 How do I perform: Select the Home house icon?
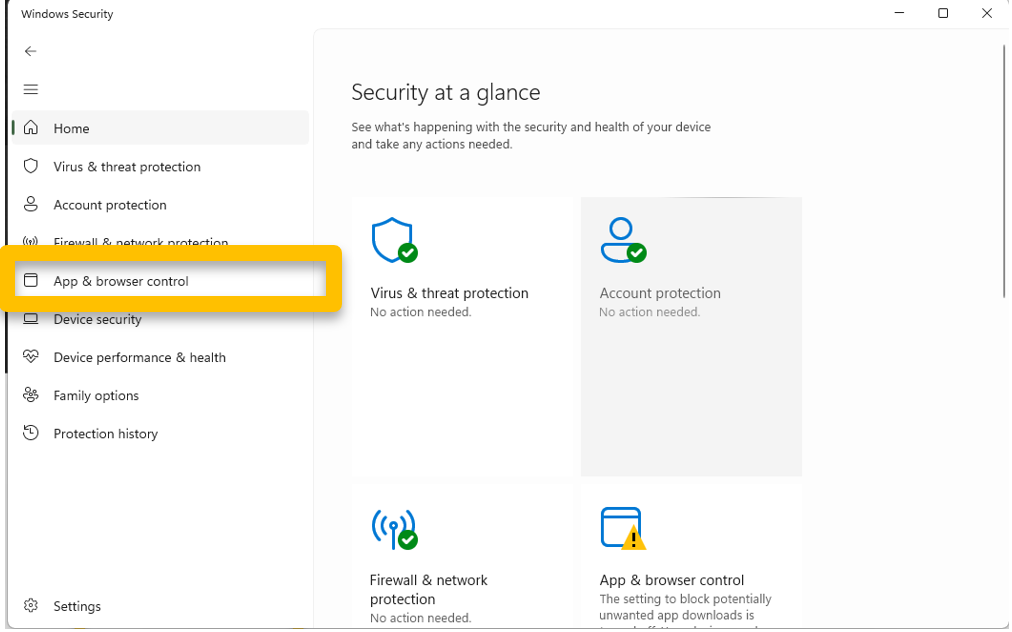[31, 128]
